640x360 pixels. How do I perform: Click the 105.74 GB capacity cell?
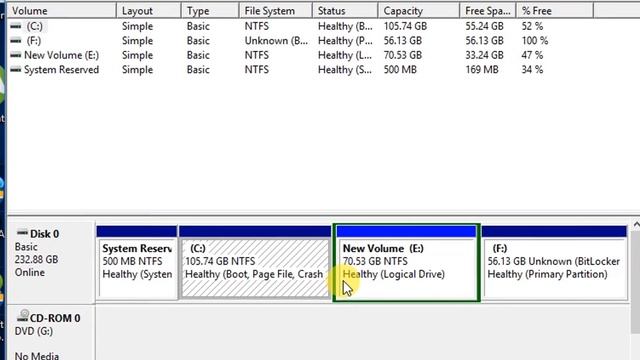405,27
